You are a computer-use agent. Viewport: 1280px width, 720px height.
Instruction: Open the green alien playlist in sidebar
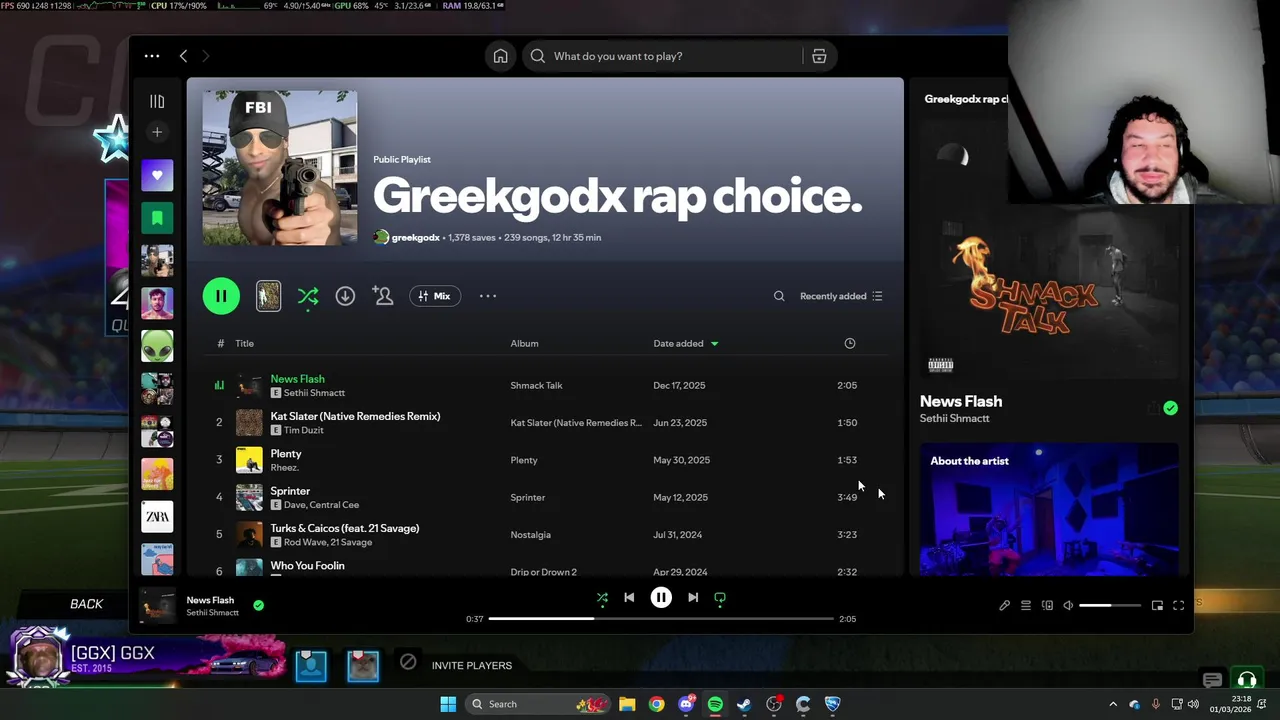157,346
